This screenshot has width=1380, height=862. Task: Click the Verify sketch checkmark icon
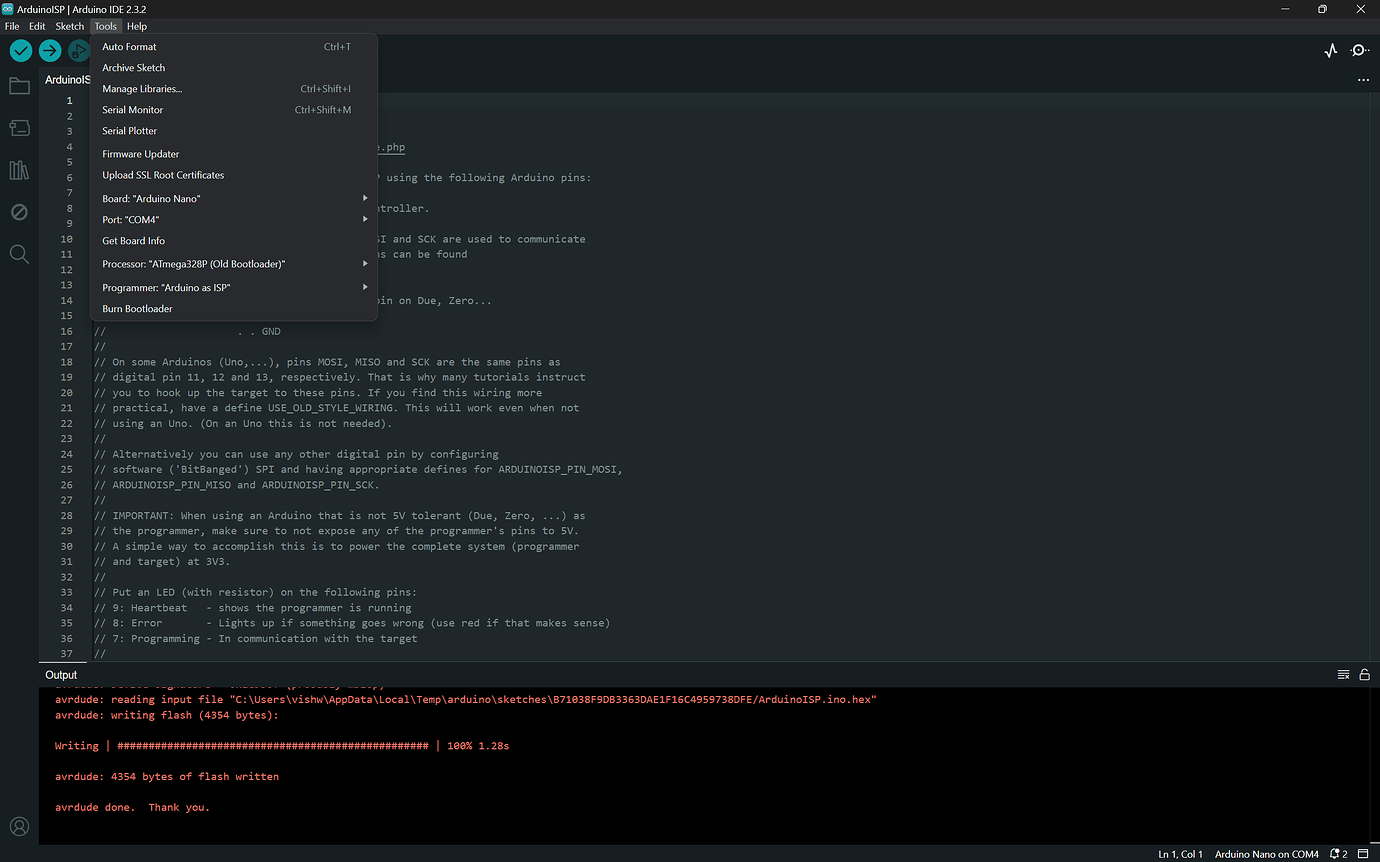(20, 50)
